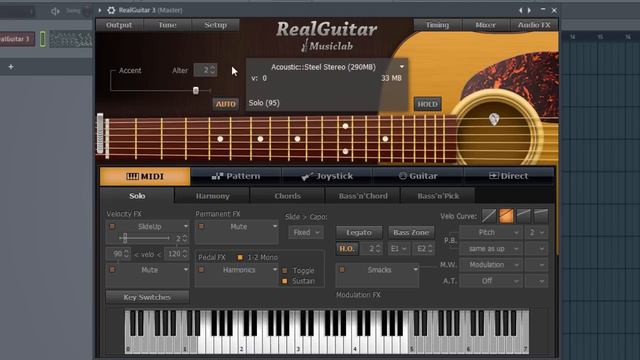Enable the Permanent FX Mute checkbox

201,226
